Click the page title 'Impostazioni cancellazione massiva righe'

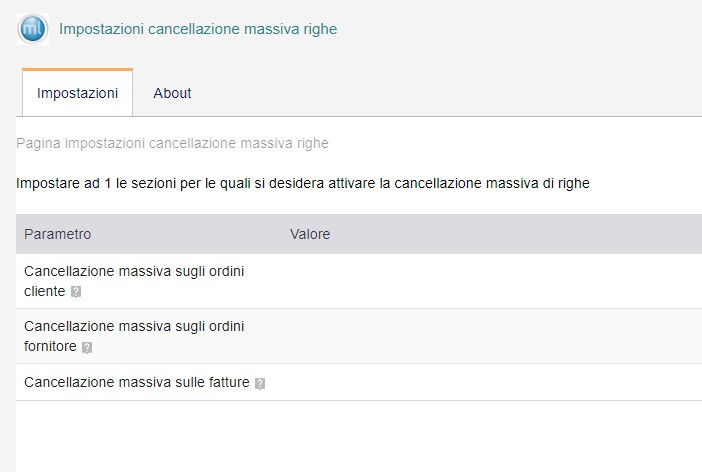point(198,29)
